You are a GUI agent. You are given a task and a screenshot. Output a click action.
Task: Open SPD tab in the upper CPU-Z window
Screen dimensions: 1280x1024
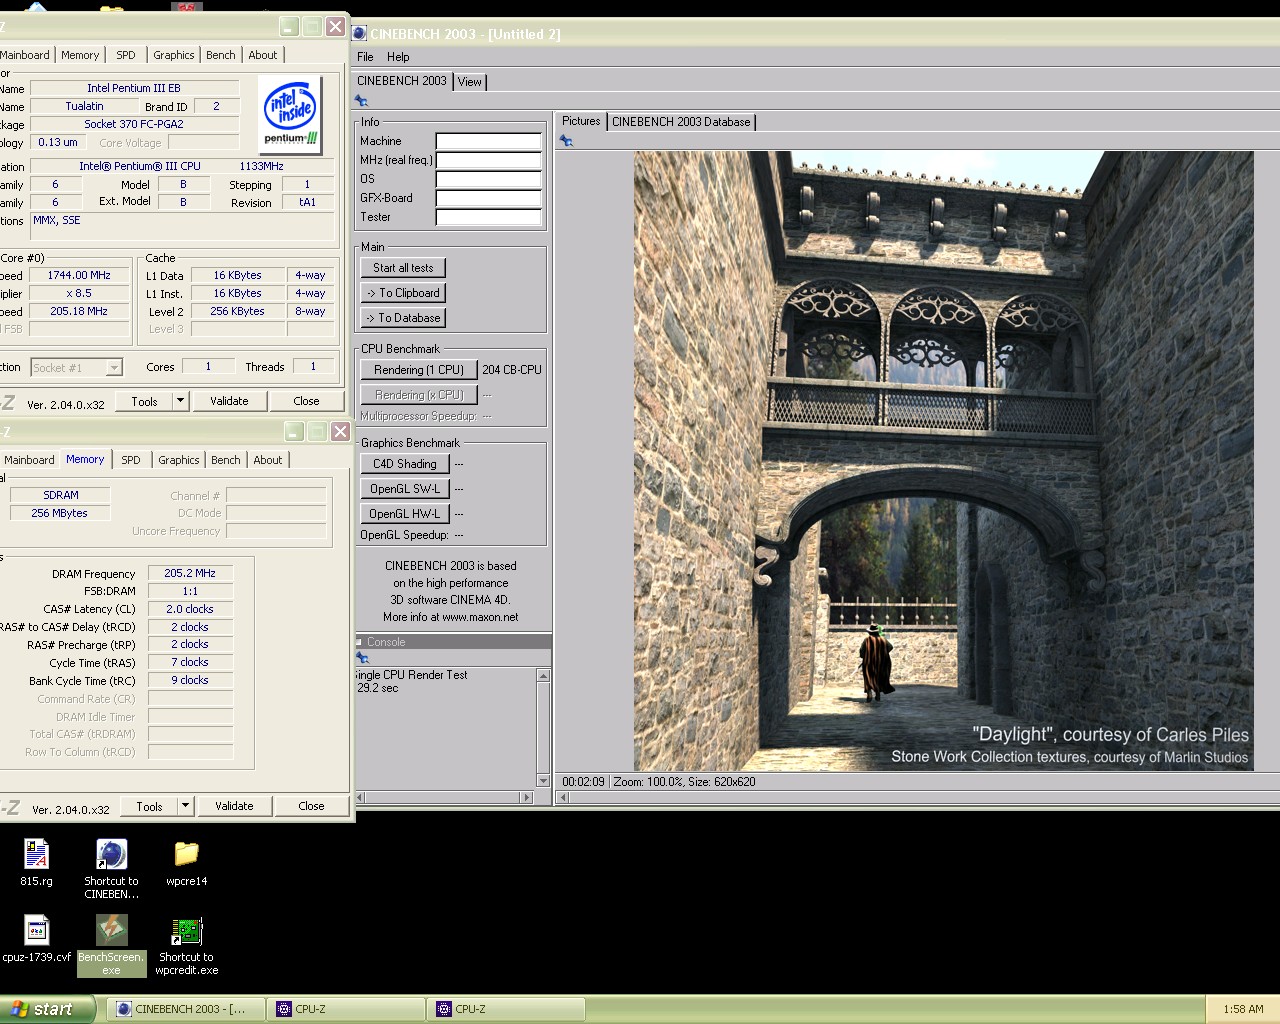(x=126, y=55)
